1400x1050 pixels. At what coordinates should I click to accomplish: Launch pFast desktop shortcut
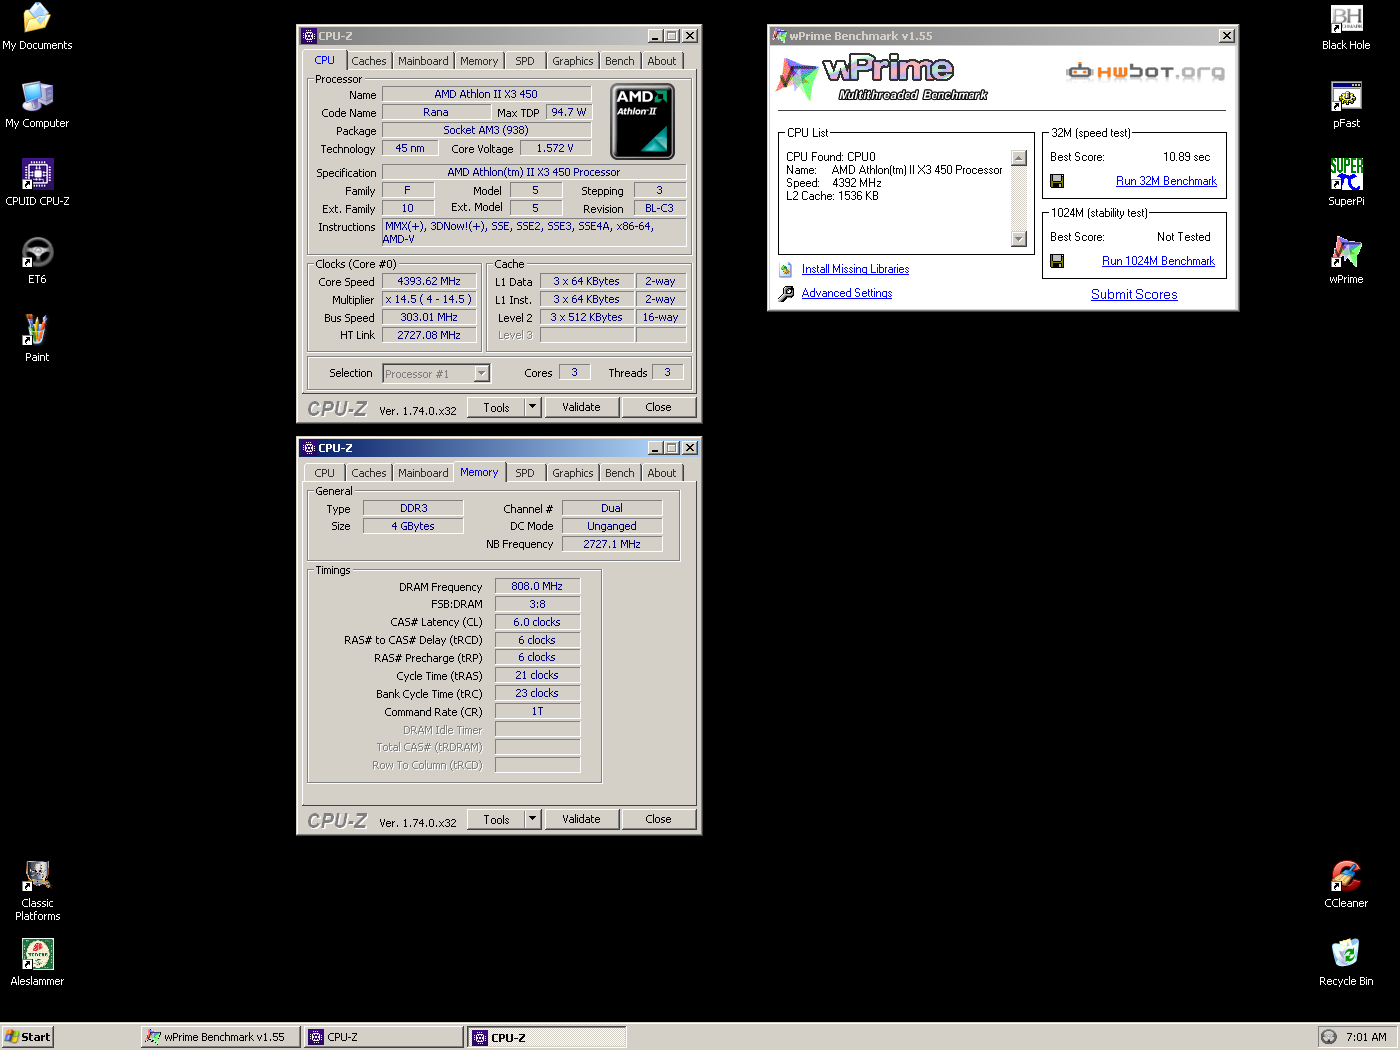[x=1346, y=105]
